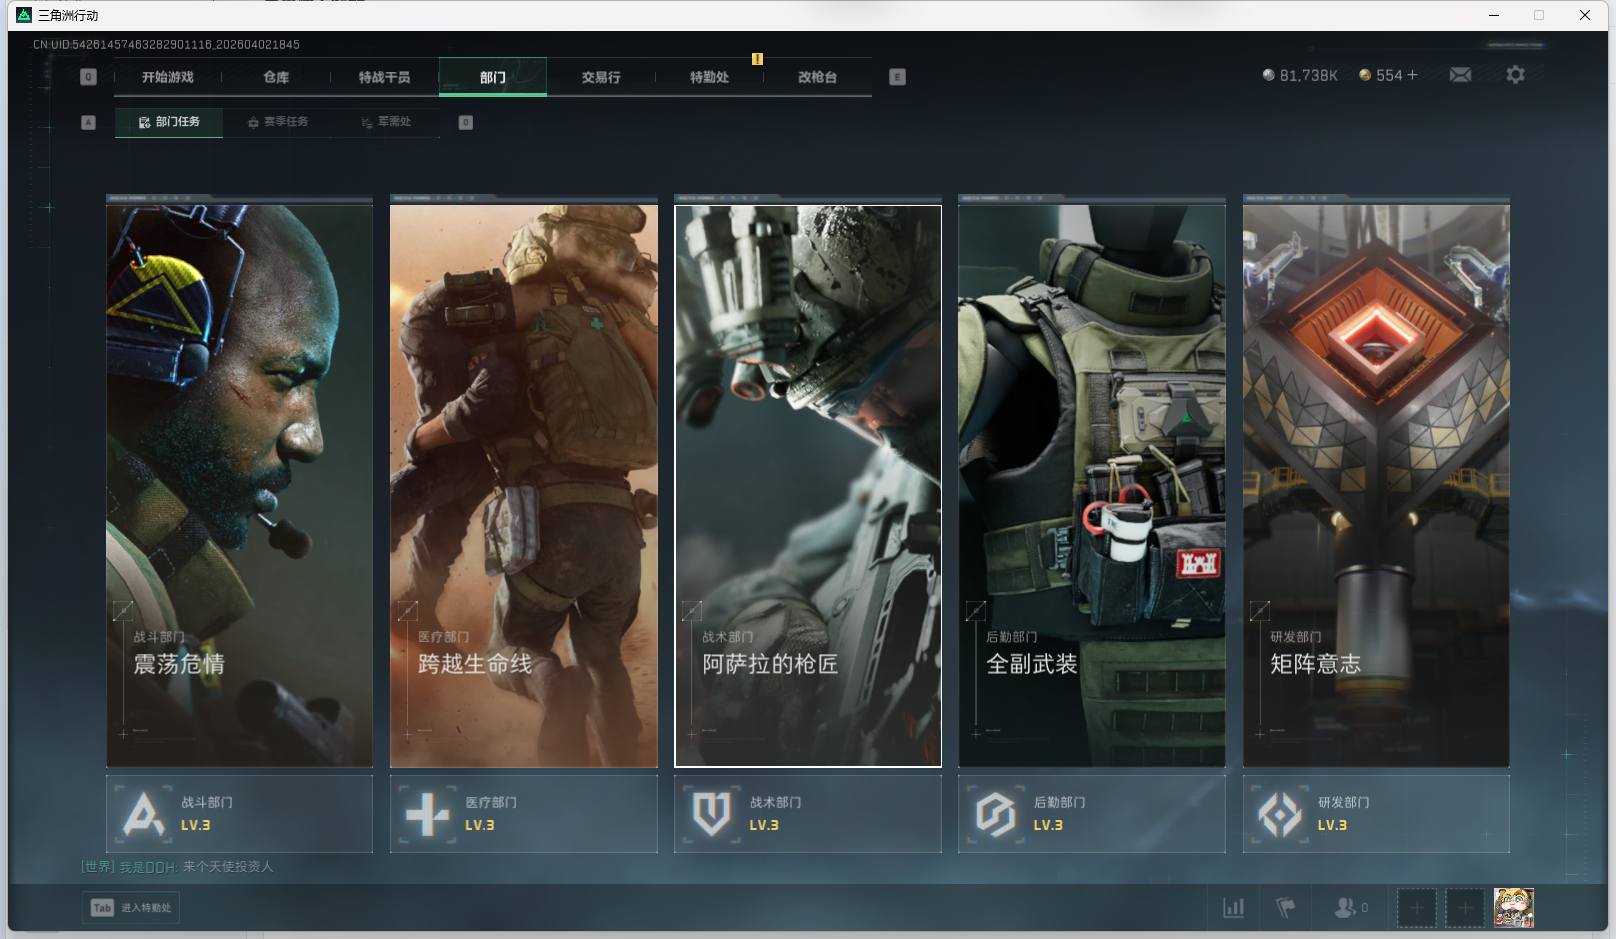Invite teammate via leftmost empty squad slot
Viewport: 1616px width, 939px height.
(1416, 907)
